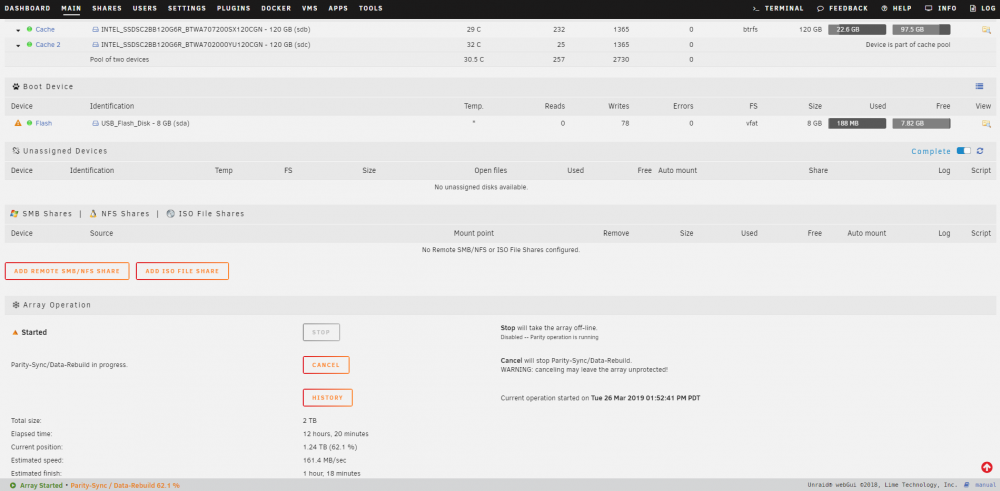Click the drive icon before USB_Flash_Disk
The height and width of the screenshot is (491, 1000).
point(96,123)
